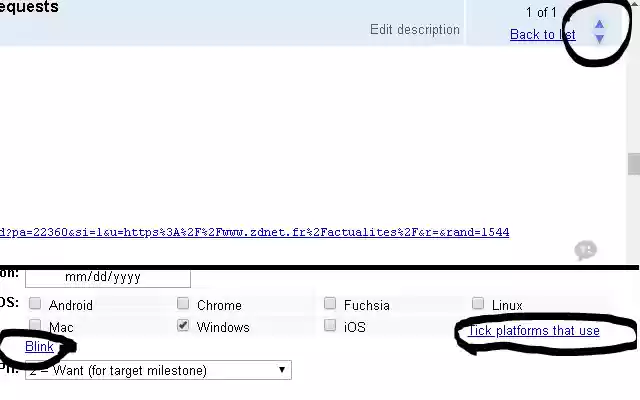Select the Linux checkbox
The width and height of the screenshot is (640, 400).
(x=478, y=304)
